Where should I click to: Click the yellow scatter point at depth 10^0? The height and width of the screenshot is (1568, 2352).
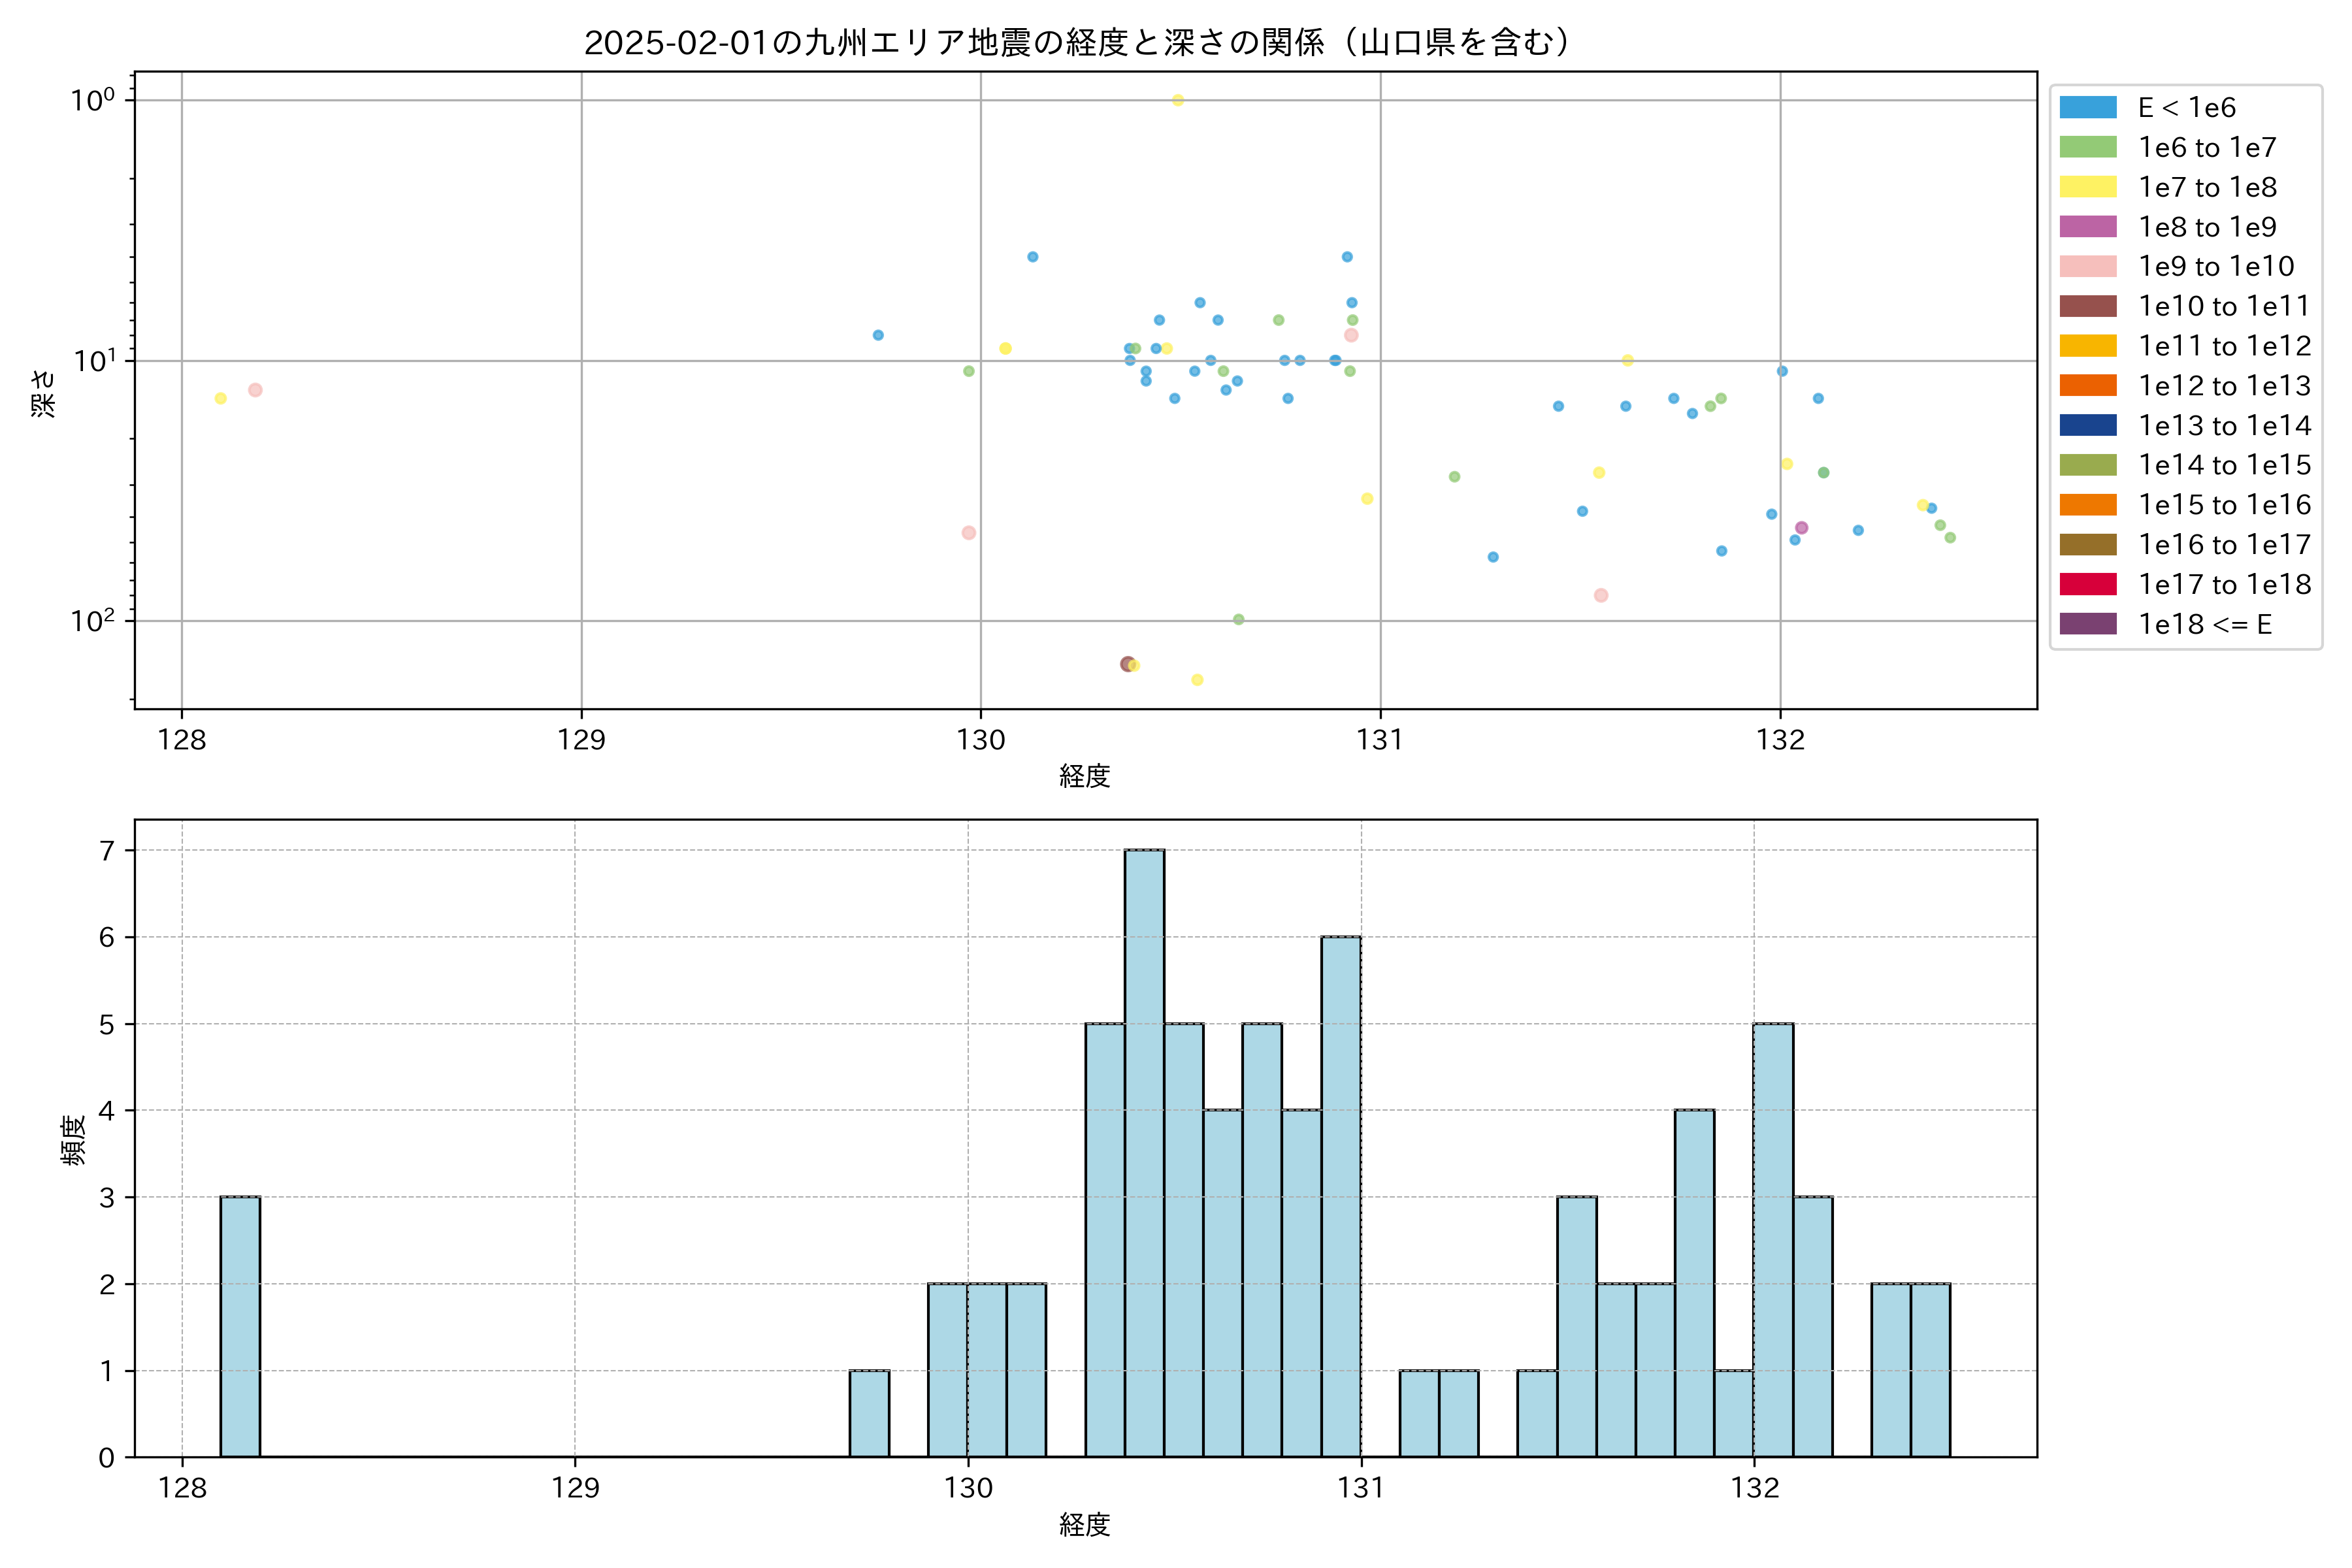[x=1178, y=100]
